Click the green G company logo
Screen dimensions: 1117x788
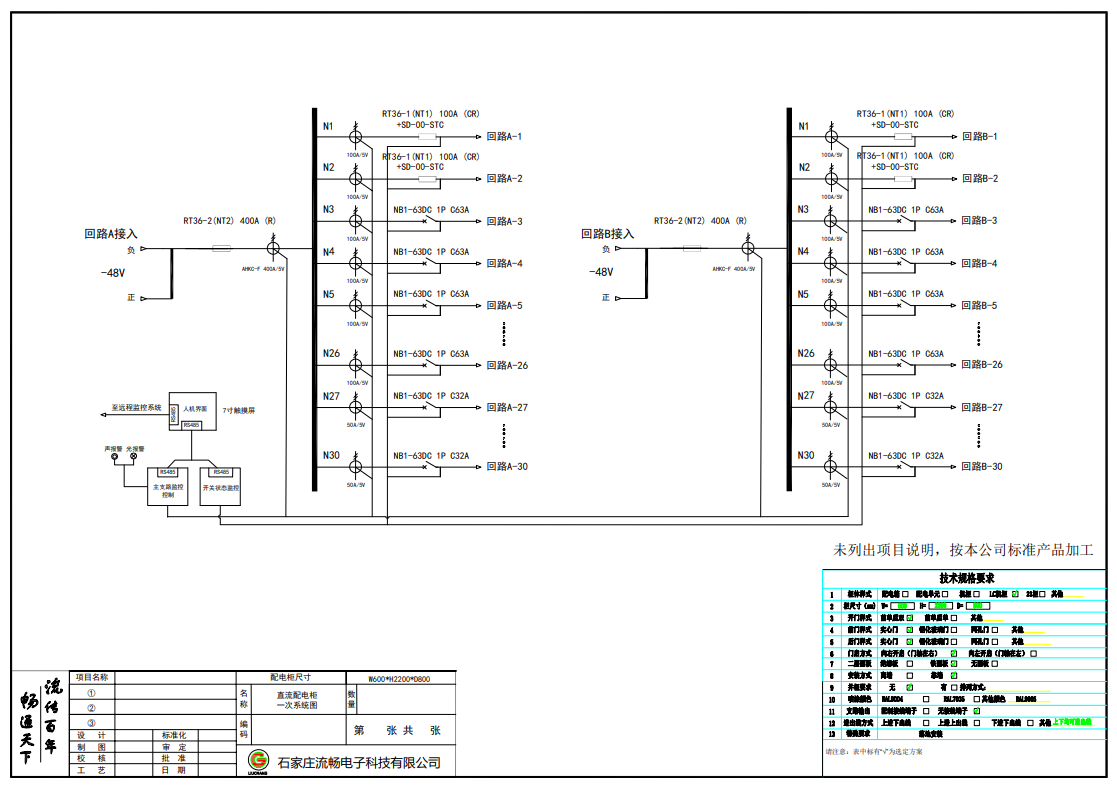[257, 762]
